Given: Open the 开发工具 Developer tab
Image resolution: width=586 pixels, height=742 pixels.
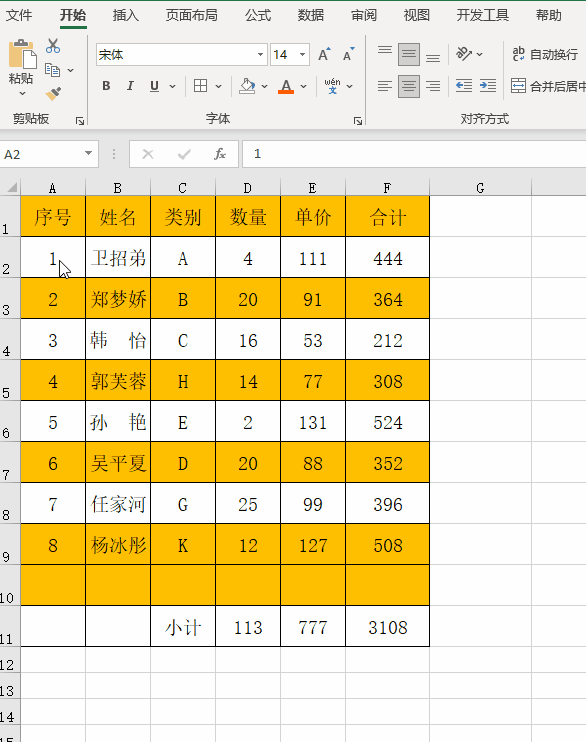Looking at the screenshot, I should click(482, 15).
